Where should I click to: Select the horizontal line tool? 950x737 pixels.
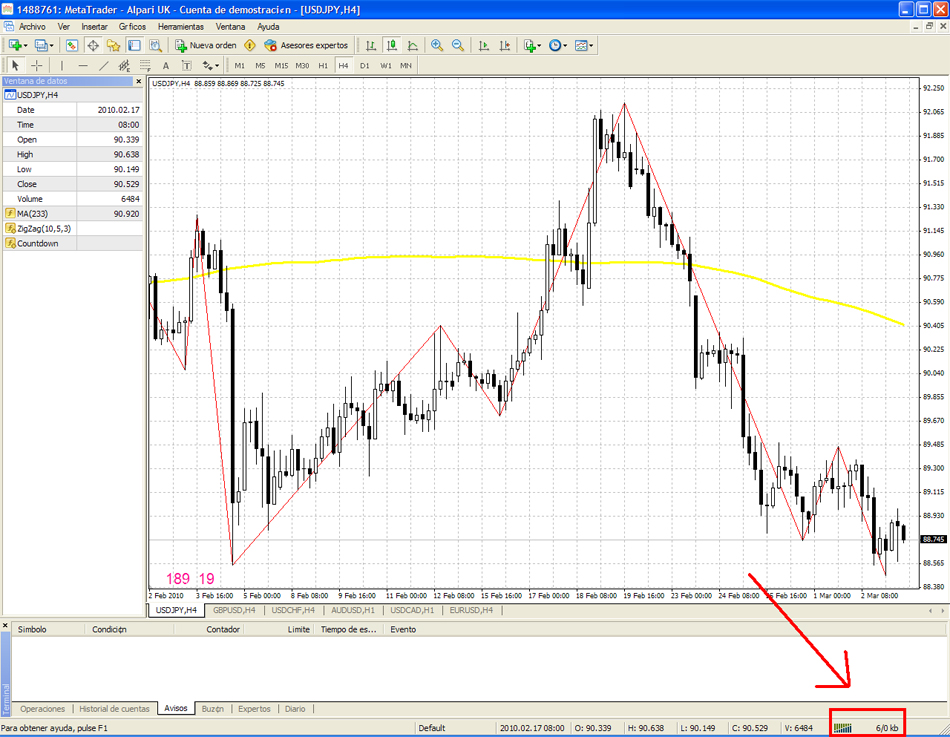[x=83, y=65]
